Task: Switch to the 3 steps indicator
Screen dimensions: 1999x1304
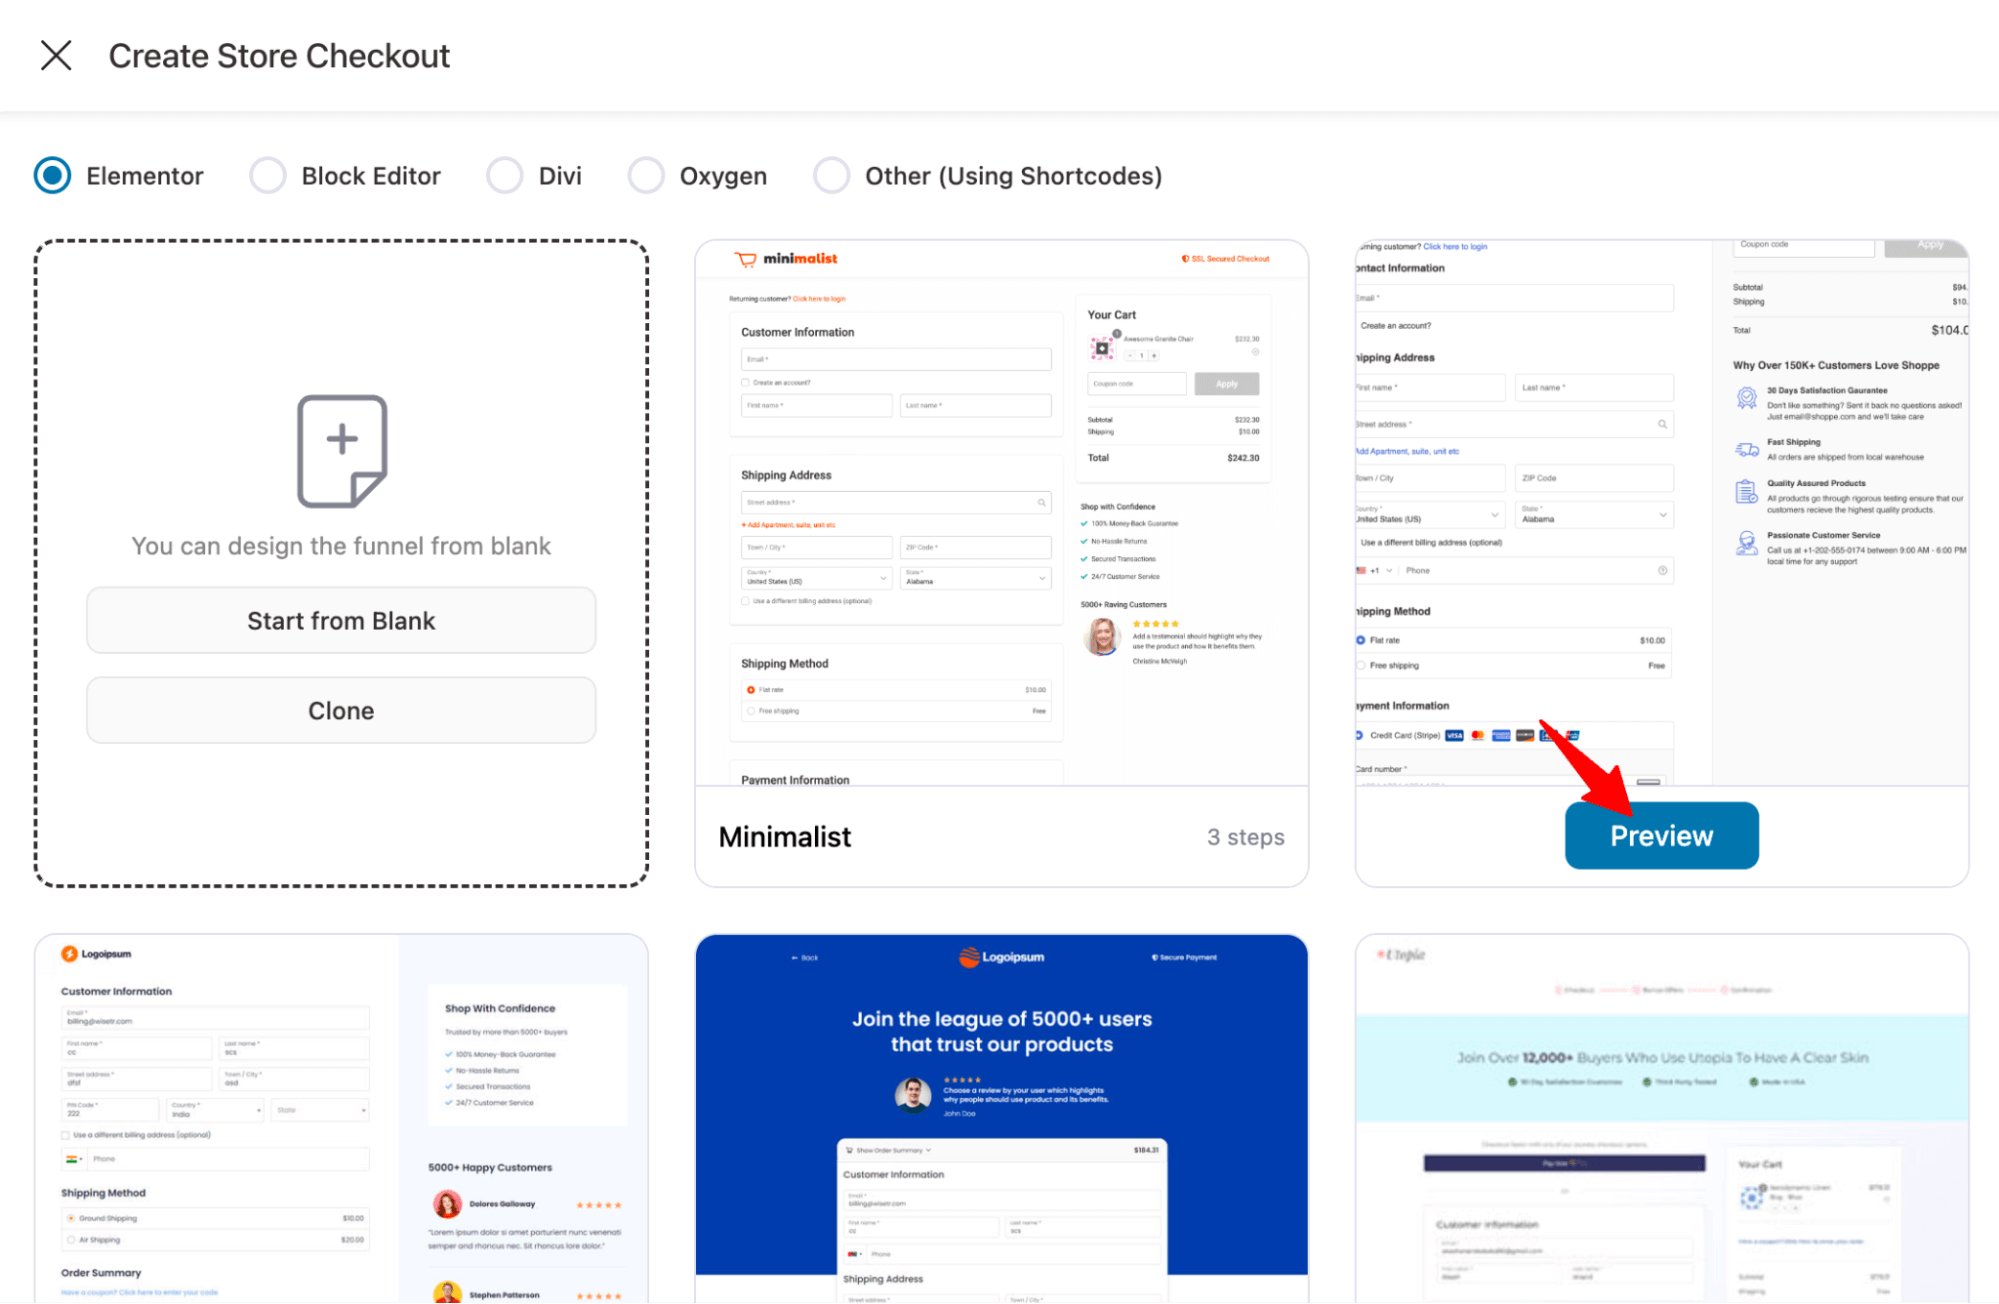Action: coord(1246,835)
